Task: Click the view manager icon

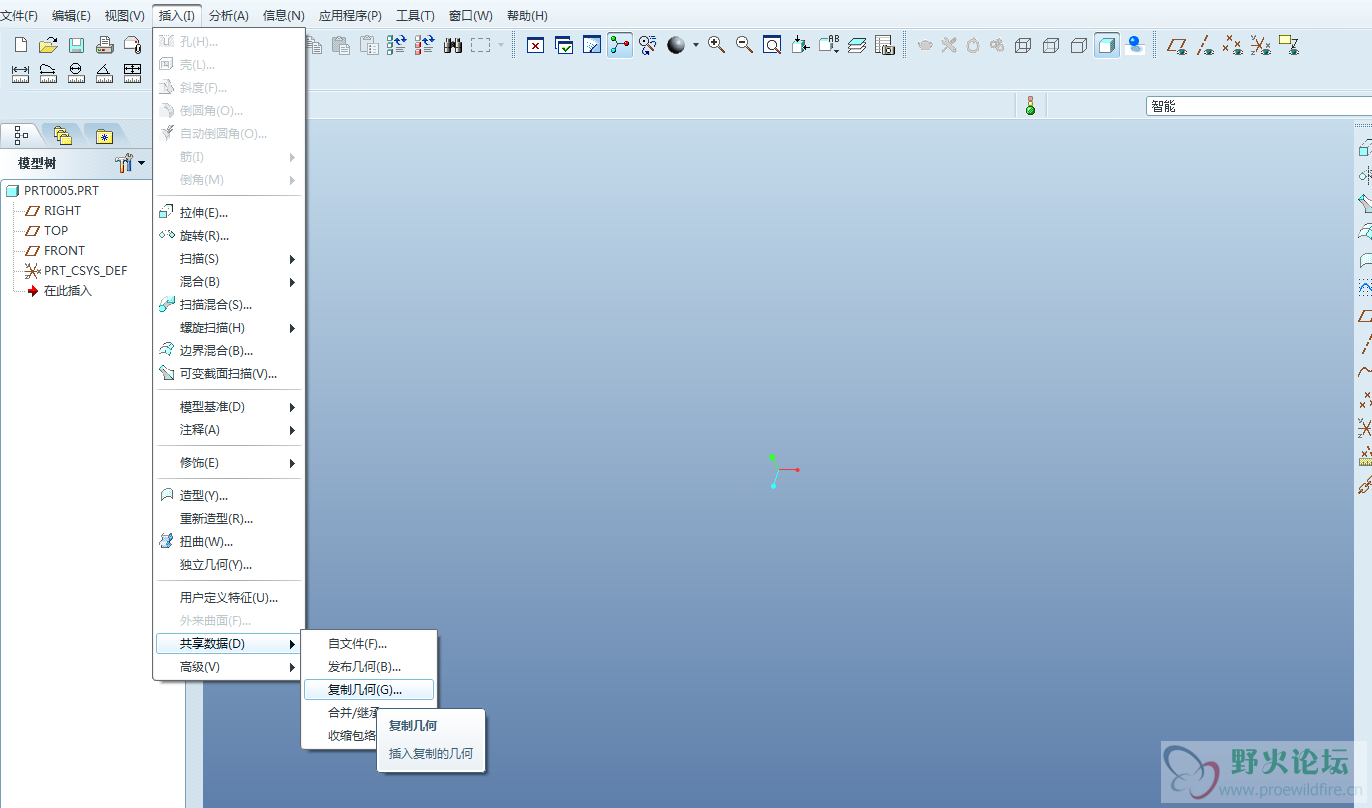Action: (x=884, y=45)
